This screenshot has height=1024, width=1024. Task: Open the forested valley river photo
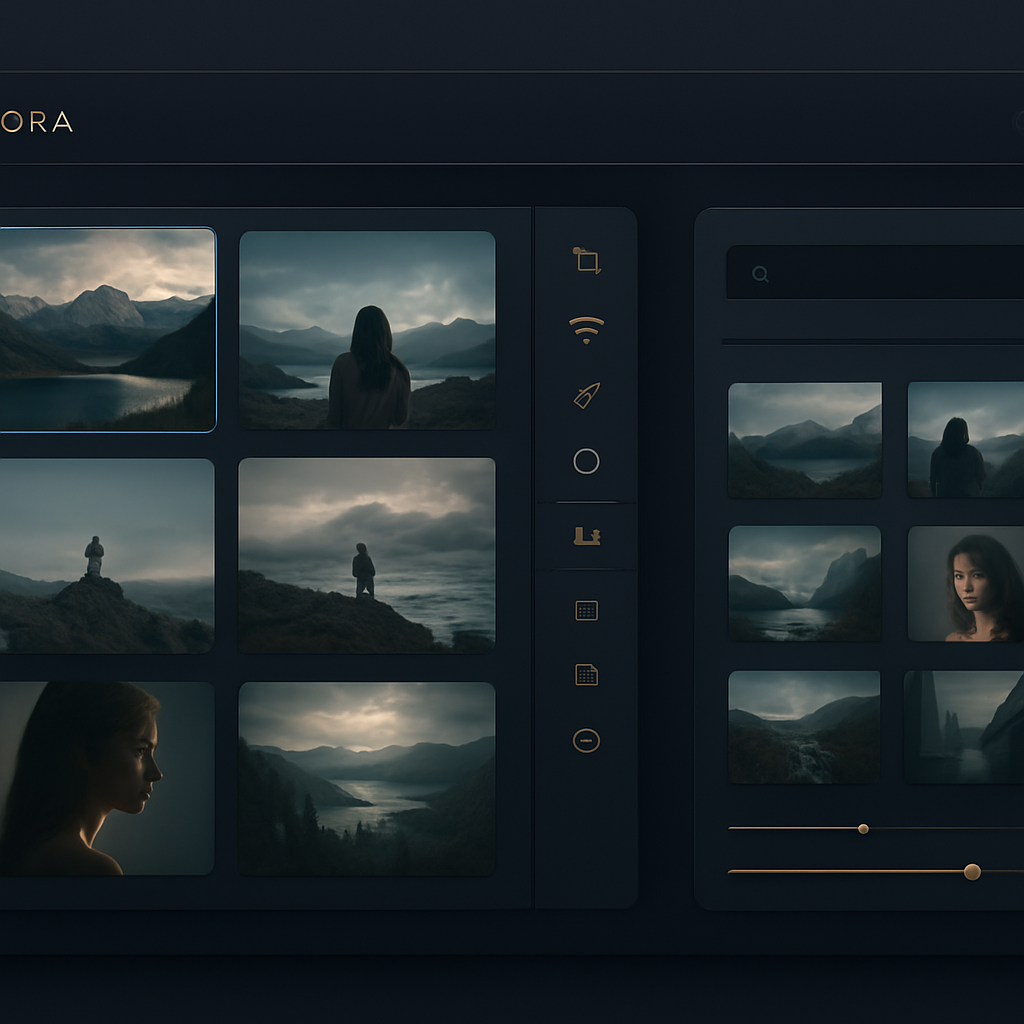pos(367,778)
